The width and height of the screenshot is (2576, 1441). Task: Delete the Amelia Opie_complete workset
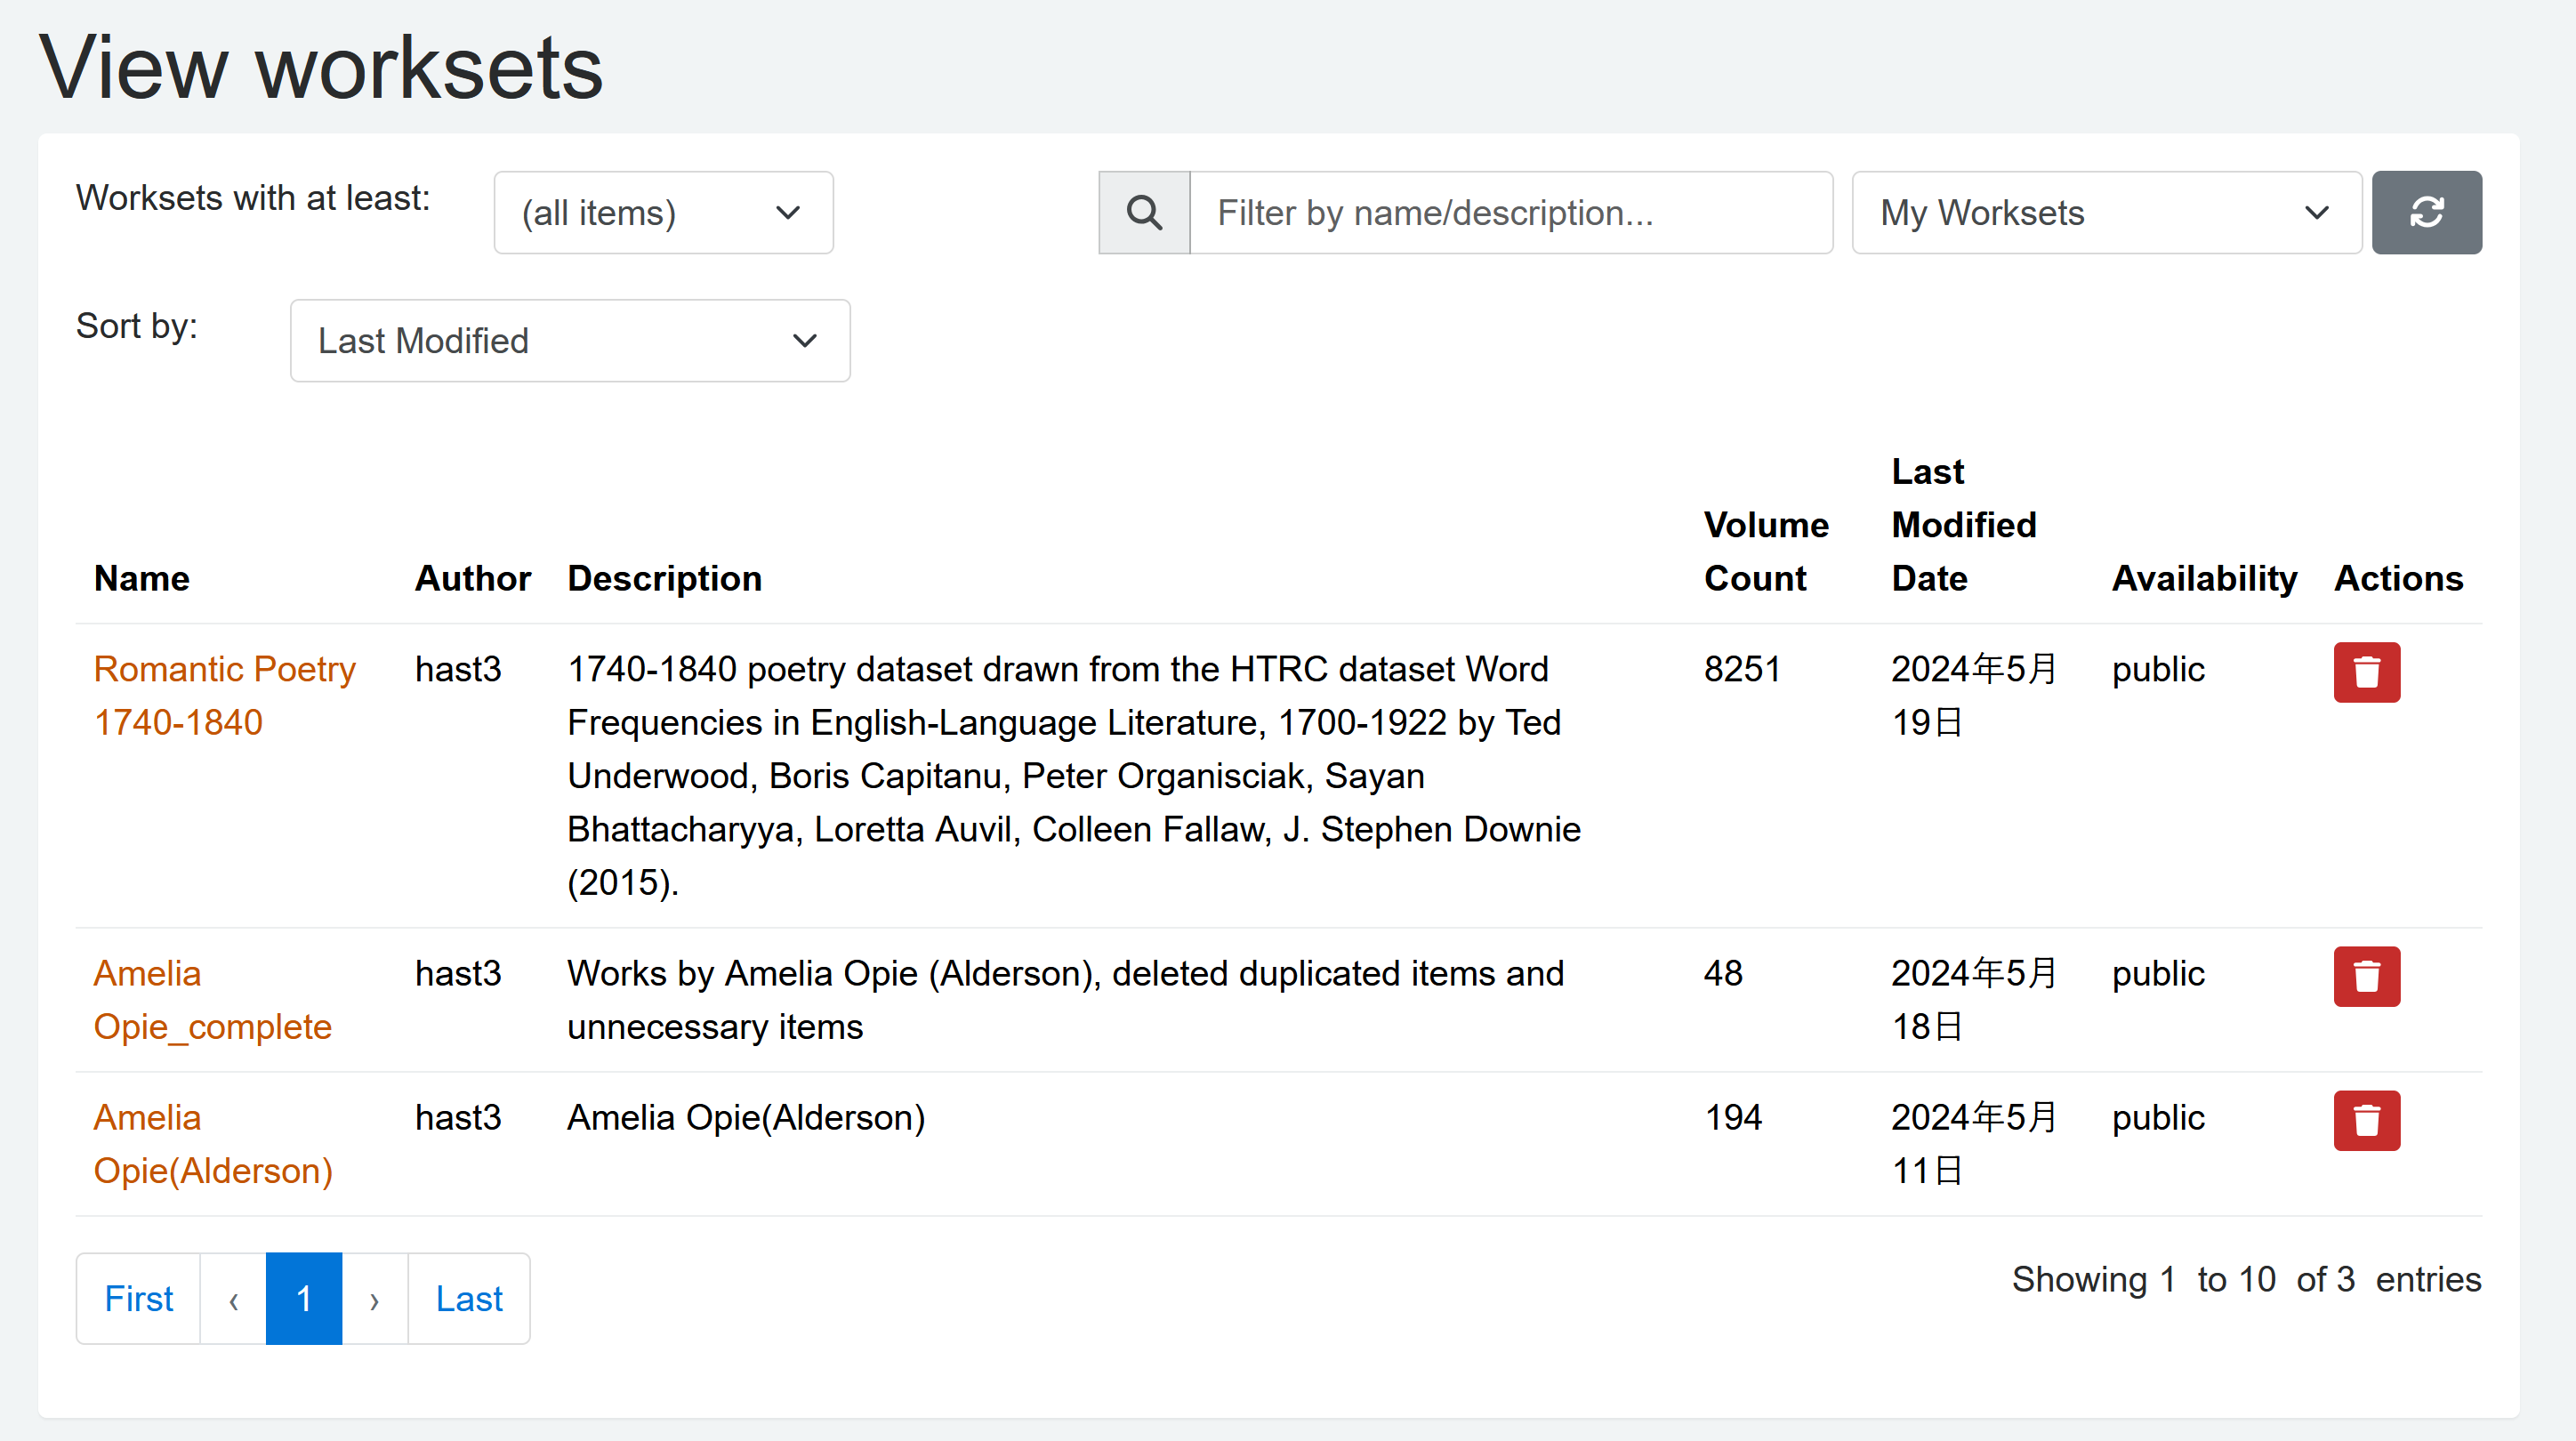[x=2366, y=976]
